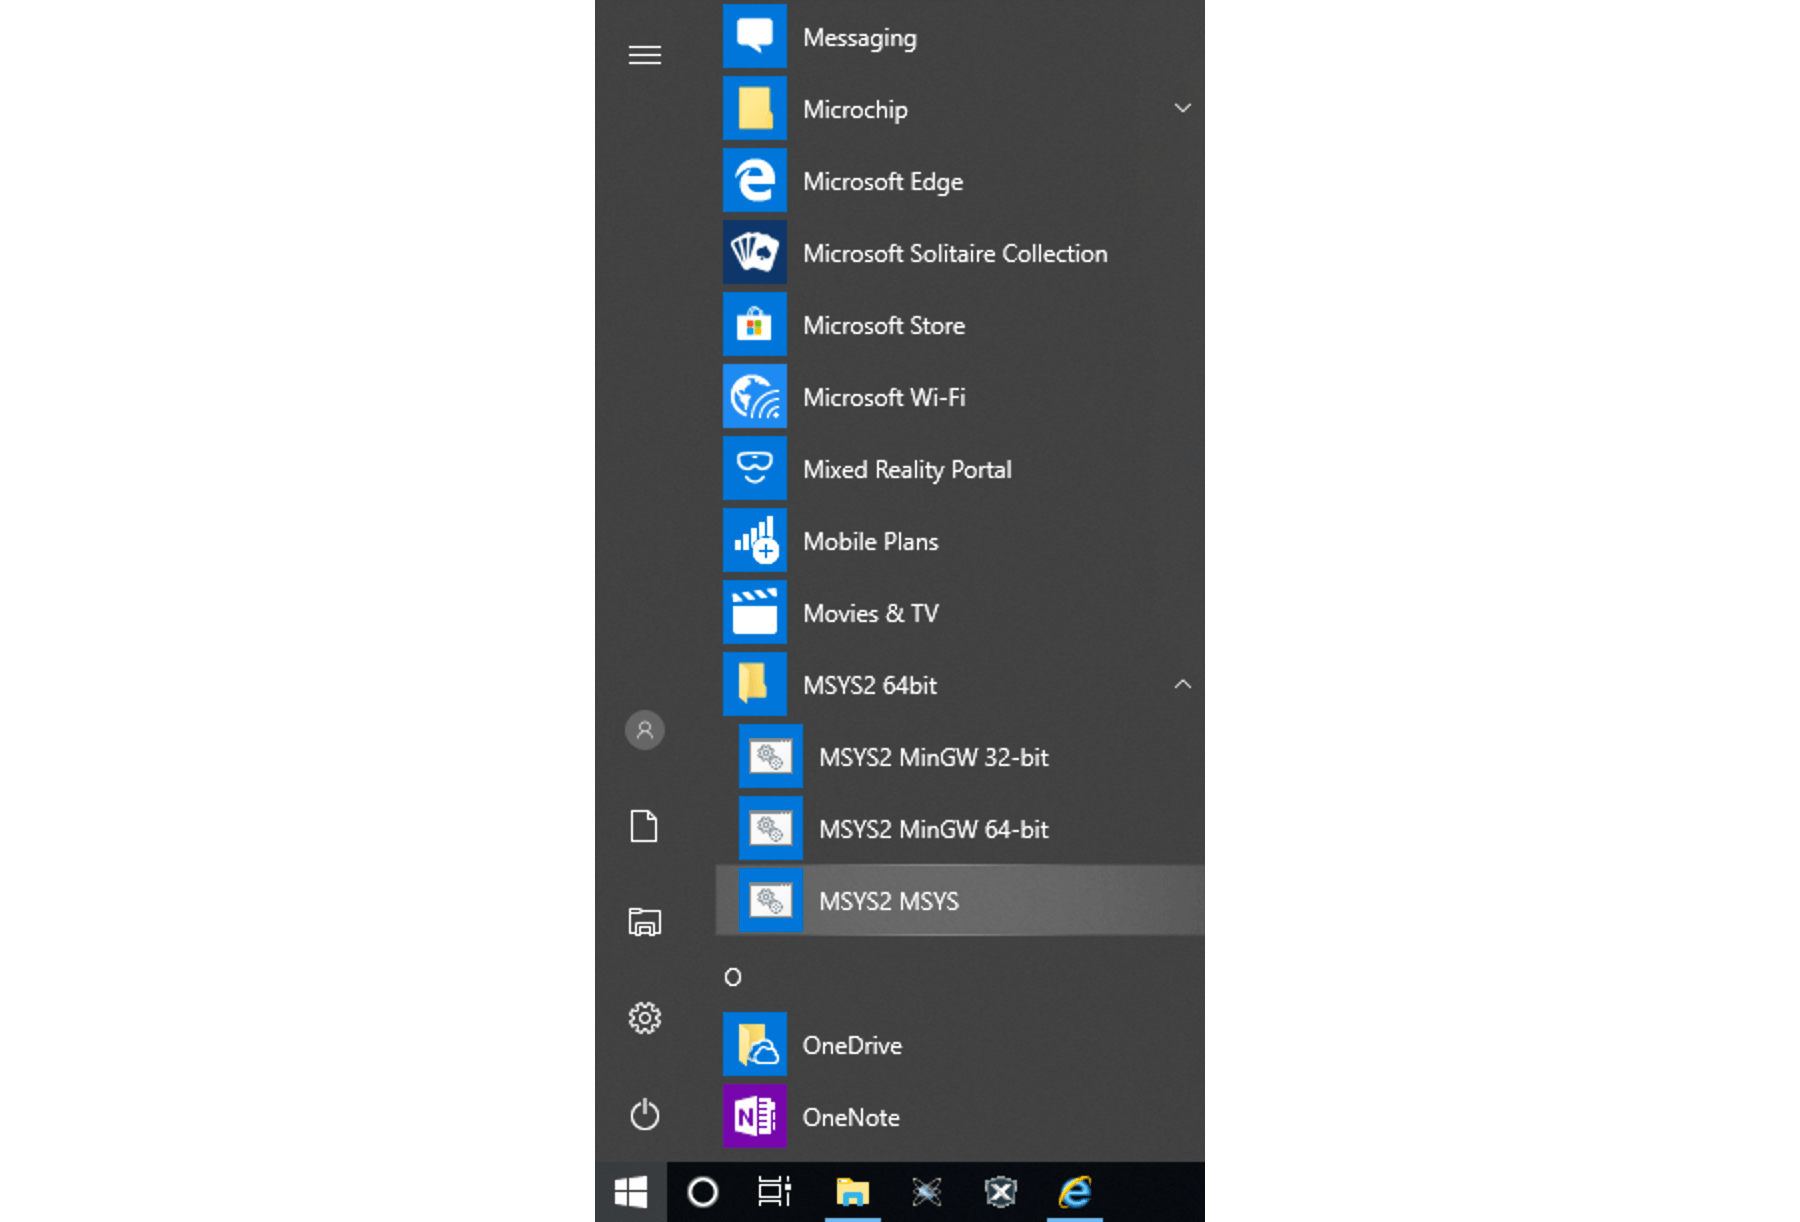Open OneNote
The width and height of the screenshot is (1800, 1222).
click(x=850, y=1117)
